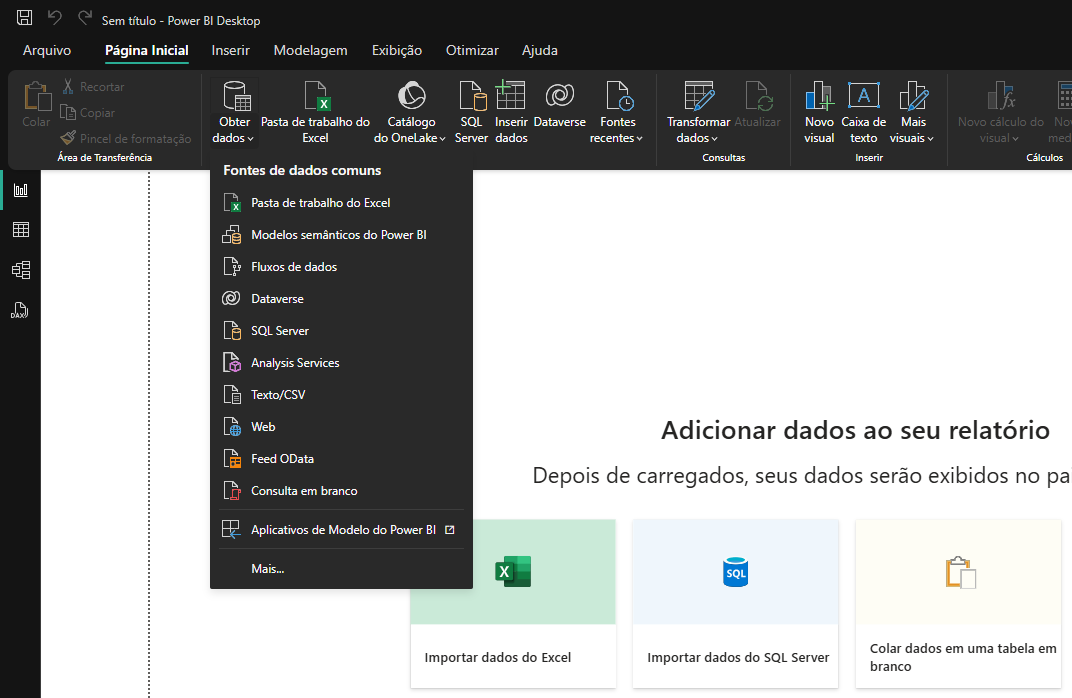
Task: Click Excel logo on import card
Action: tap(513, 572)
